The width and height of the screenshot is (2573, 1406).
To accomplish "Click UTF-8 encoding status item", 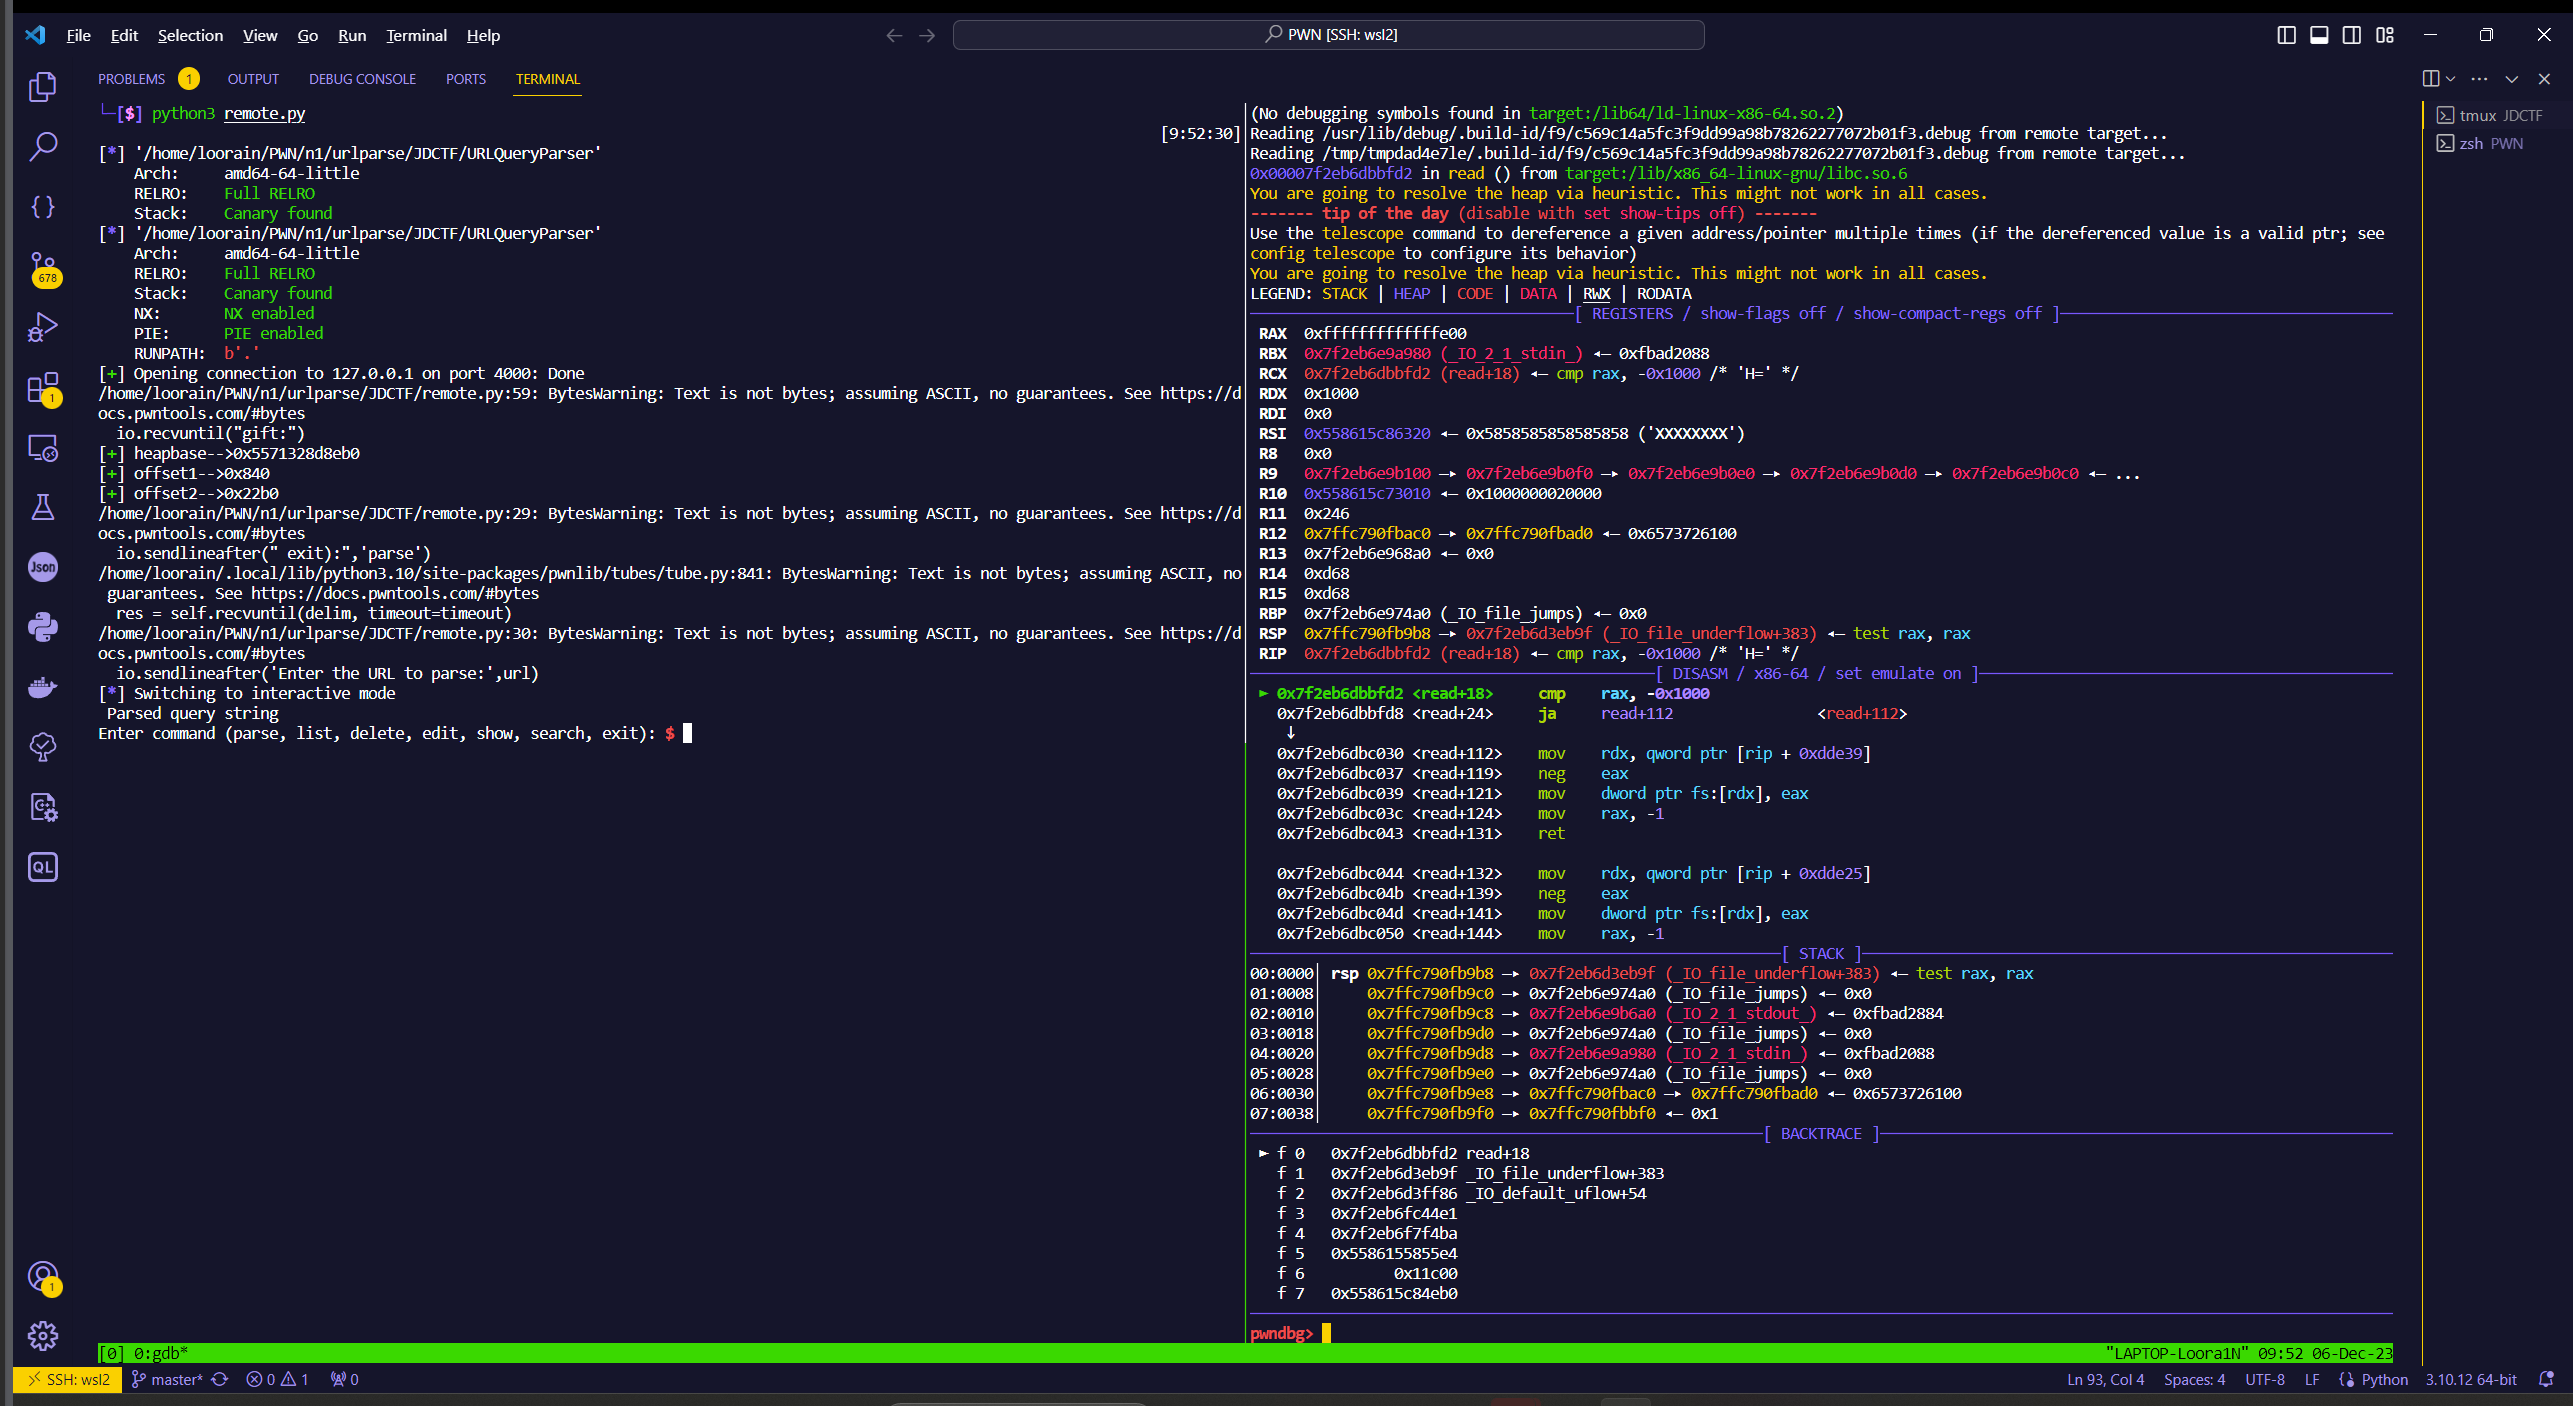I will point(2264,1379).
